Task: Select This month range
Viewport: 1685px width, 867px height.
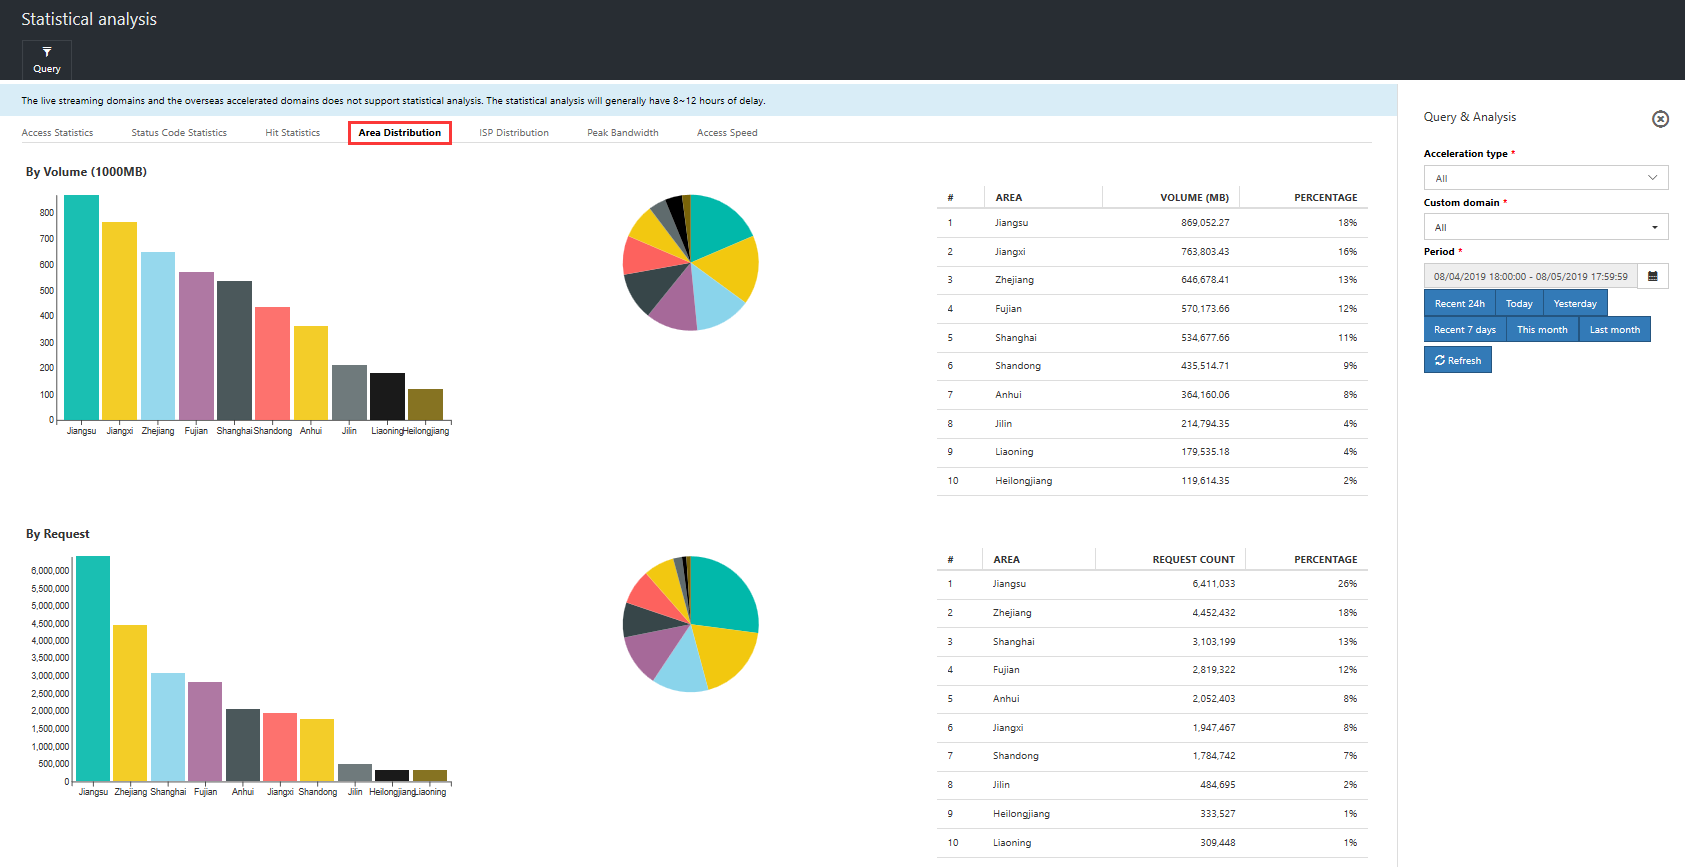Action: [1542, 329]
